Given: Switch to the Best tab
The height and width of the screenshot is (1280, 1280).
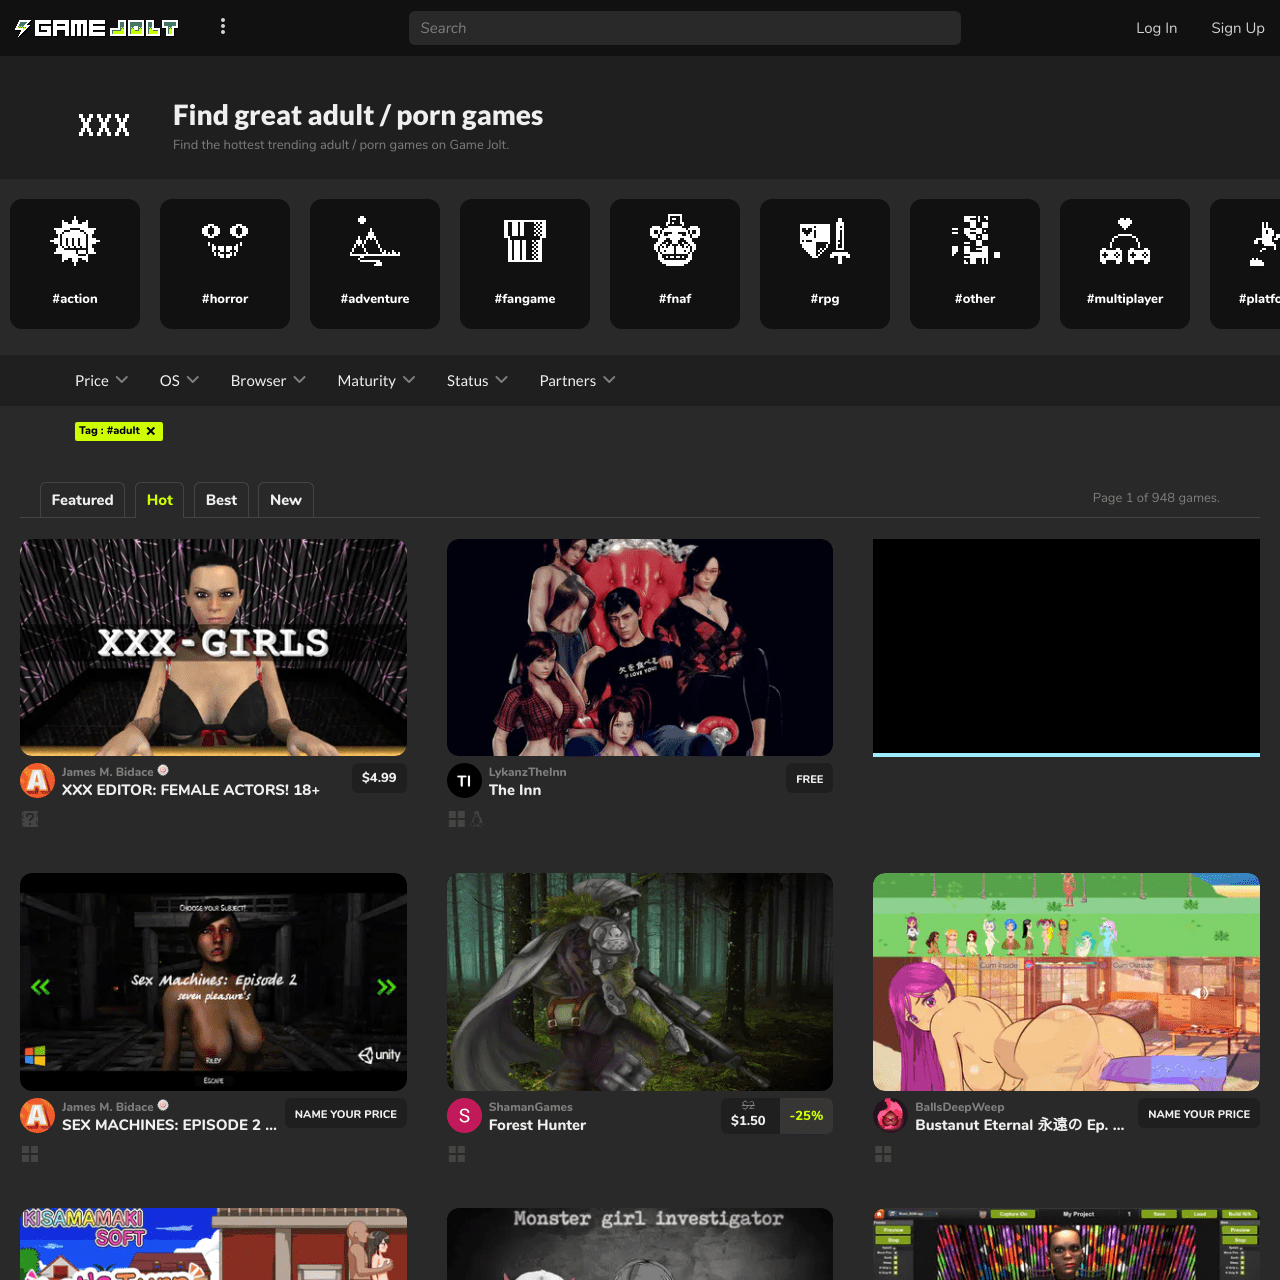Looking at the screenshot, I should click(x=221, y=500).
